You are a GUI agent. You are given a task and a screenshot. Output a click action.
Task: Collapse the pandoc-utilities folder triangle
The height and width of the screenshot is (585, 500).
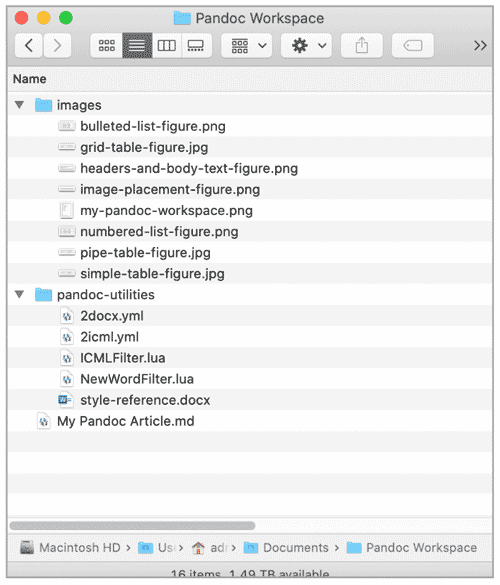click(19, 295)
